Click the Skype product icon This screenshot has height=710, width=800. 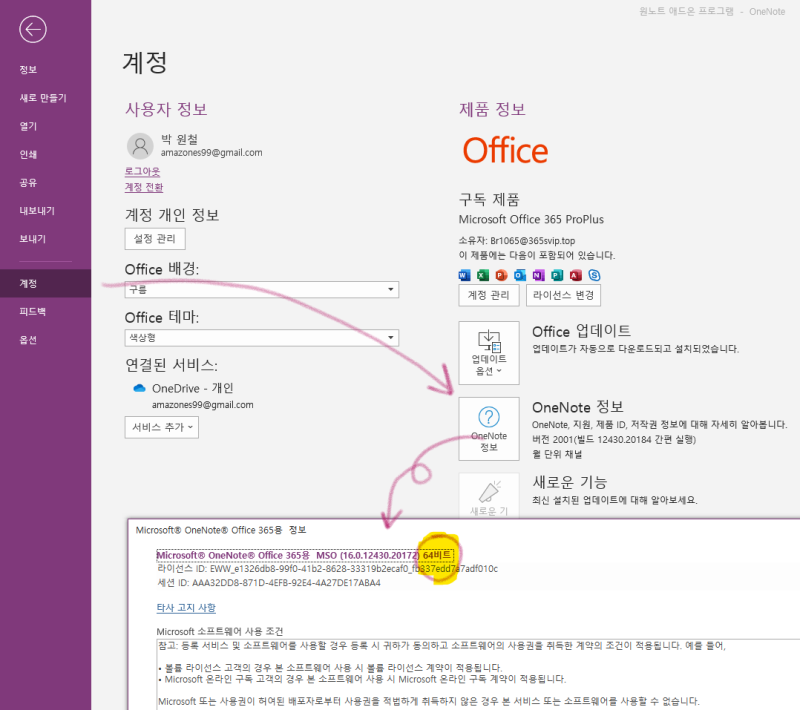coord(593,273)
